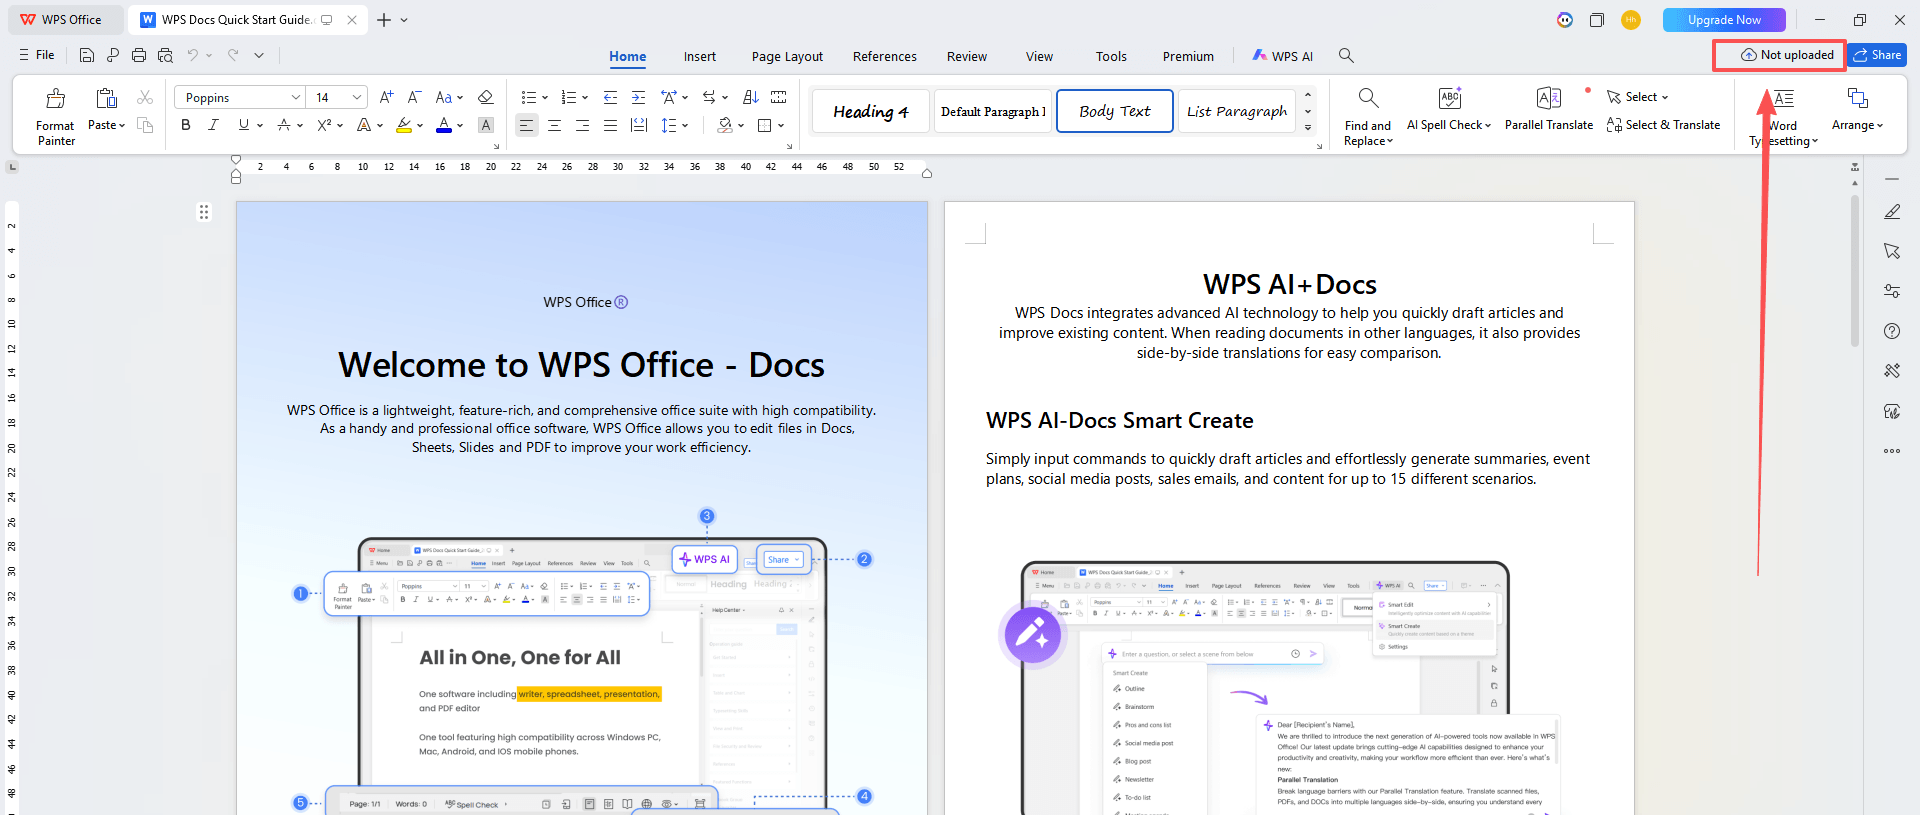Click the Share button

click(1877, 55)
